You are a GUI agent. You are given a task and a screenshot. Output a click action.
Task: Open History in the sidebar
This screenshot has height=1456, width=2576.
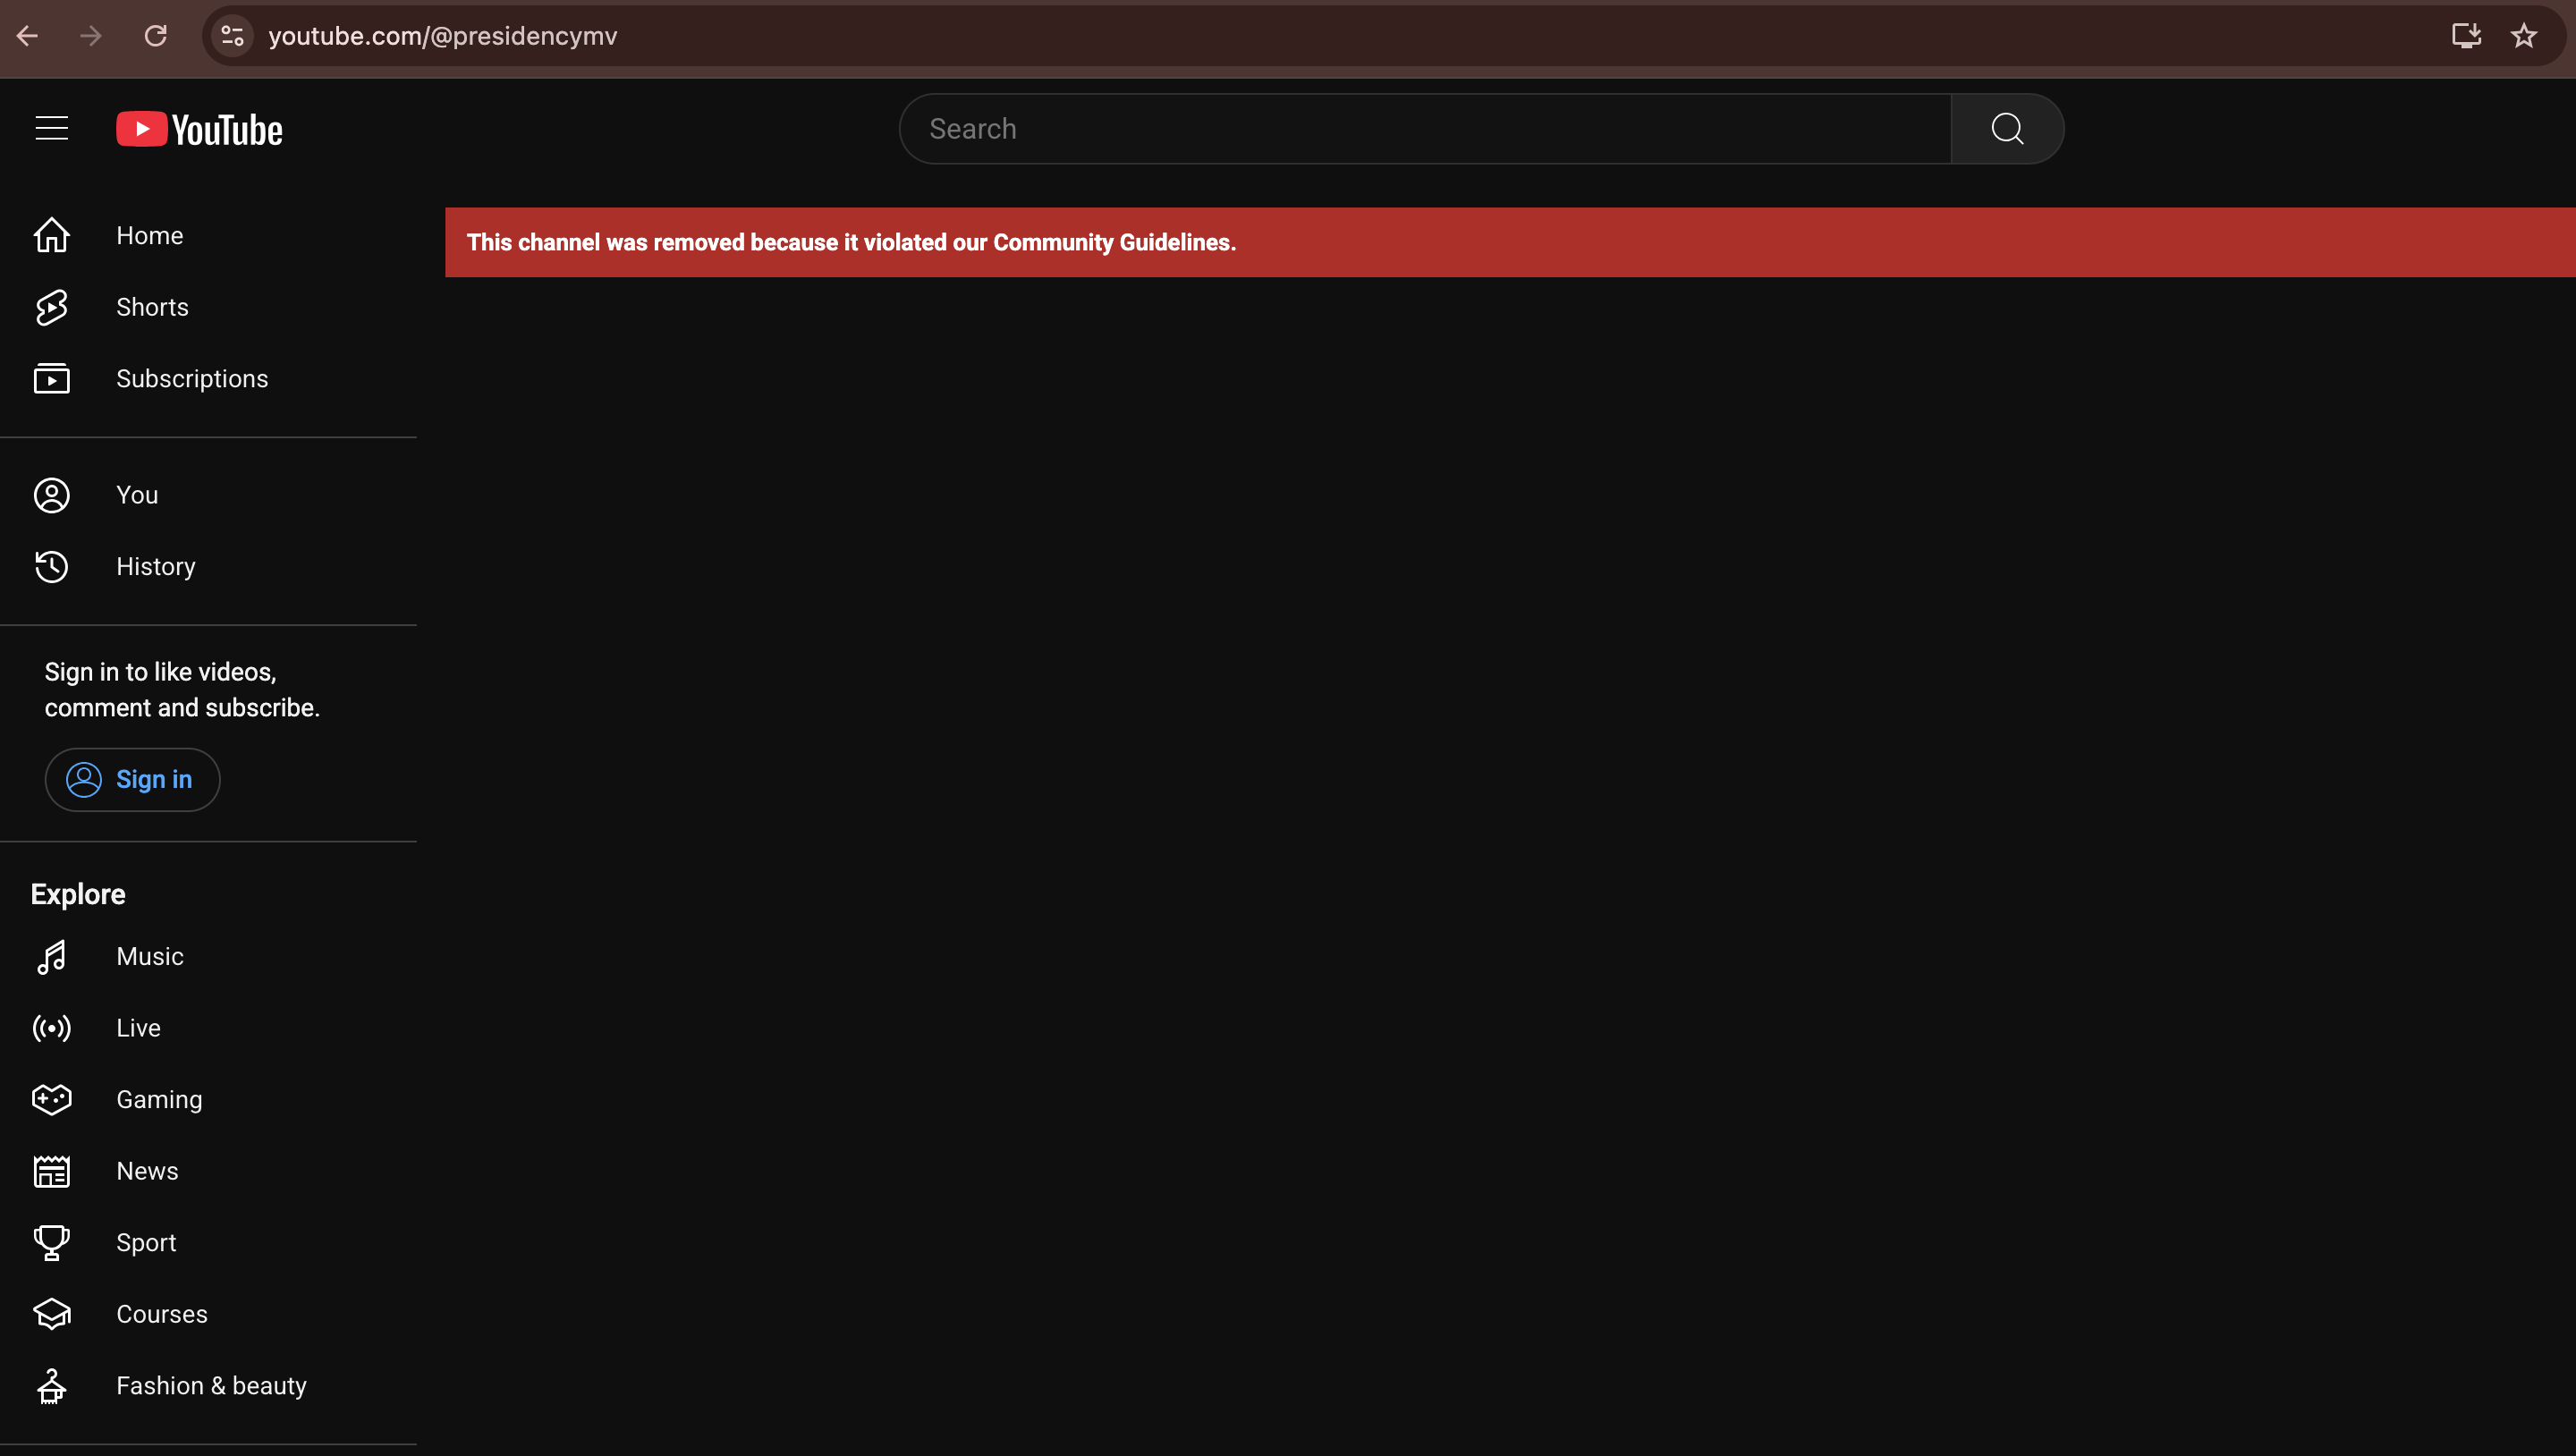[155, 567]
